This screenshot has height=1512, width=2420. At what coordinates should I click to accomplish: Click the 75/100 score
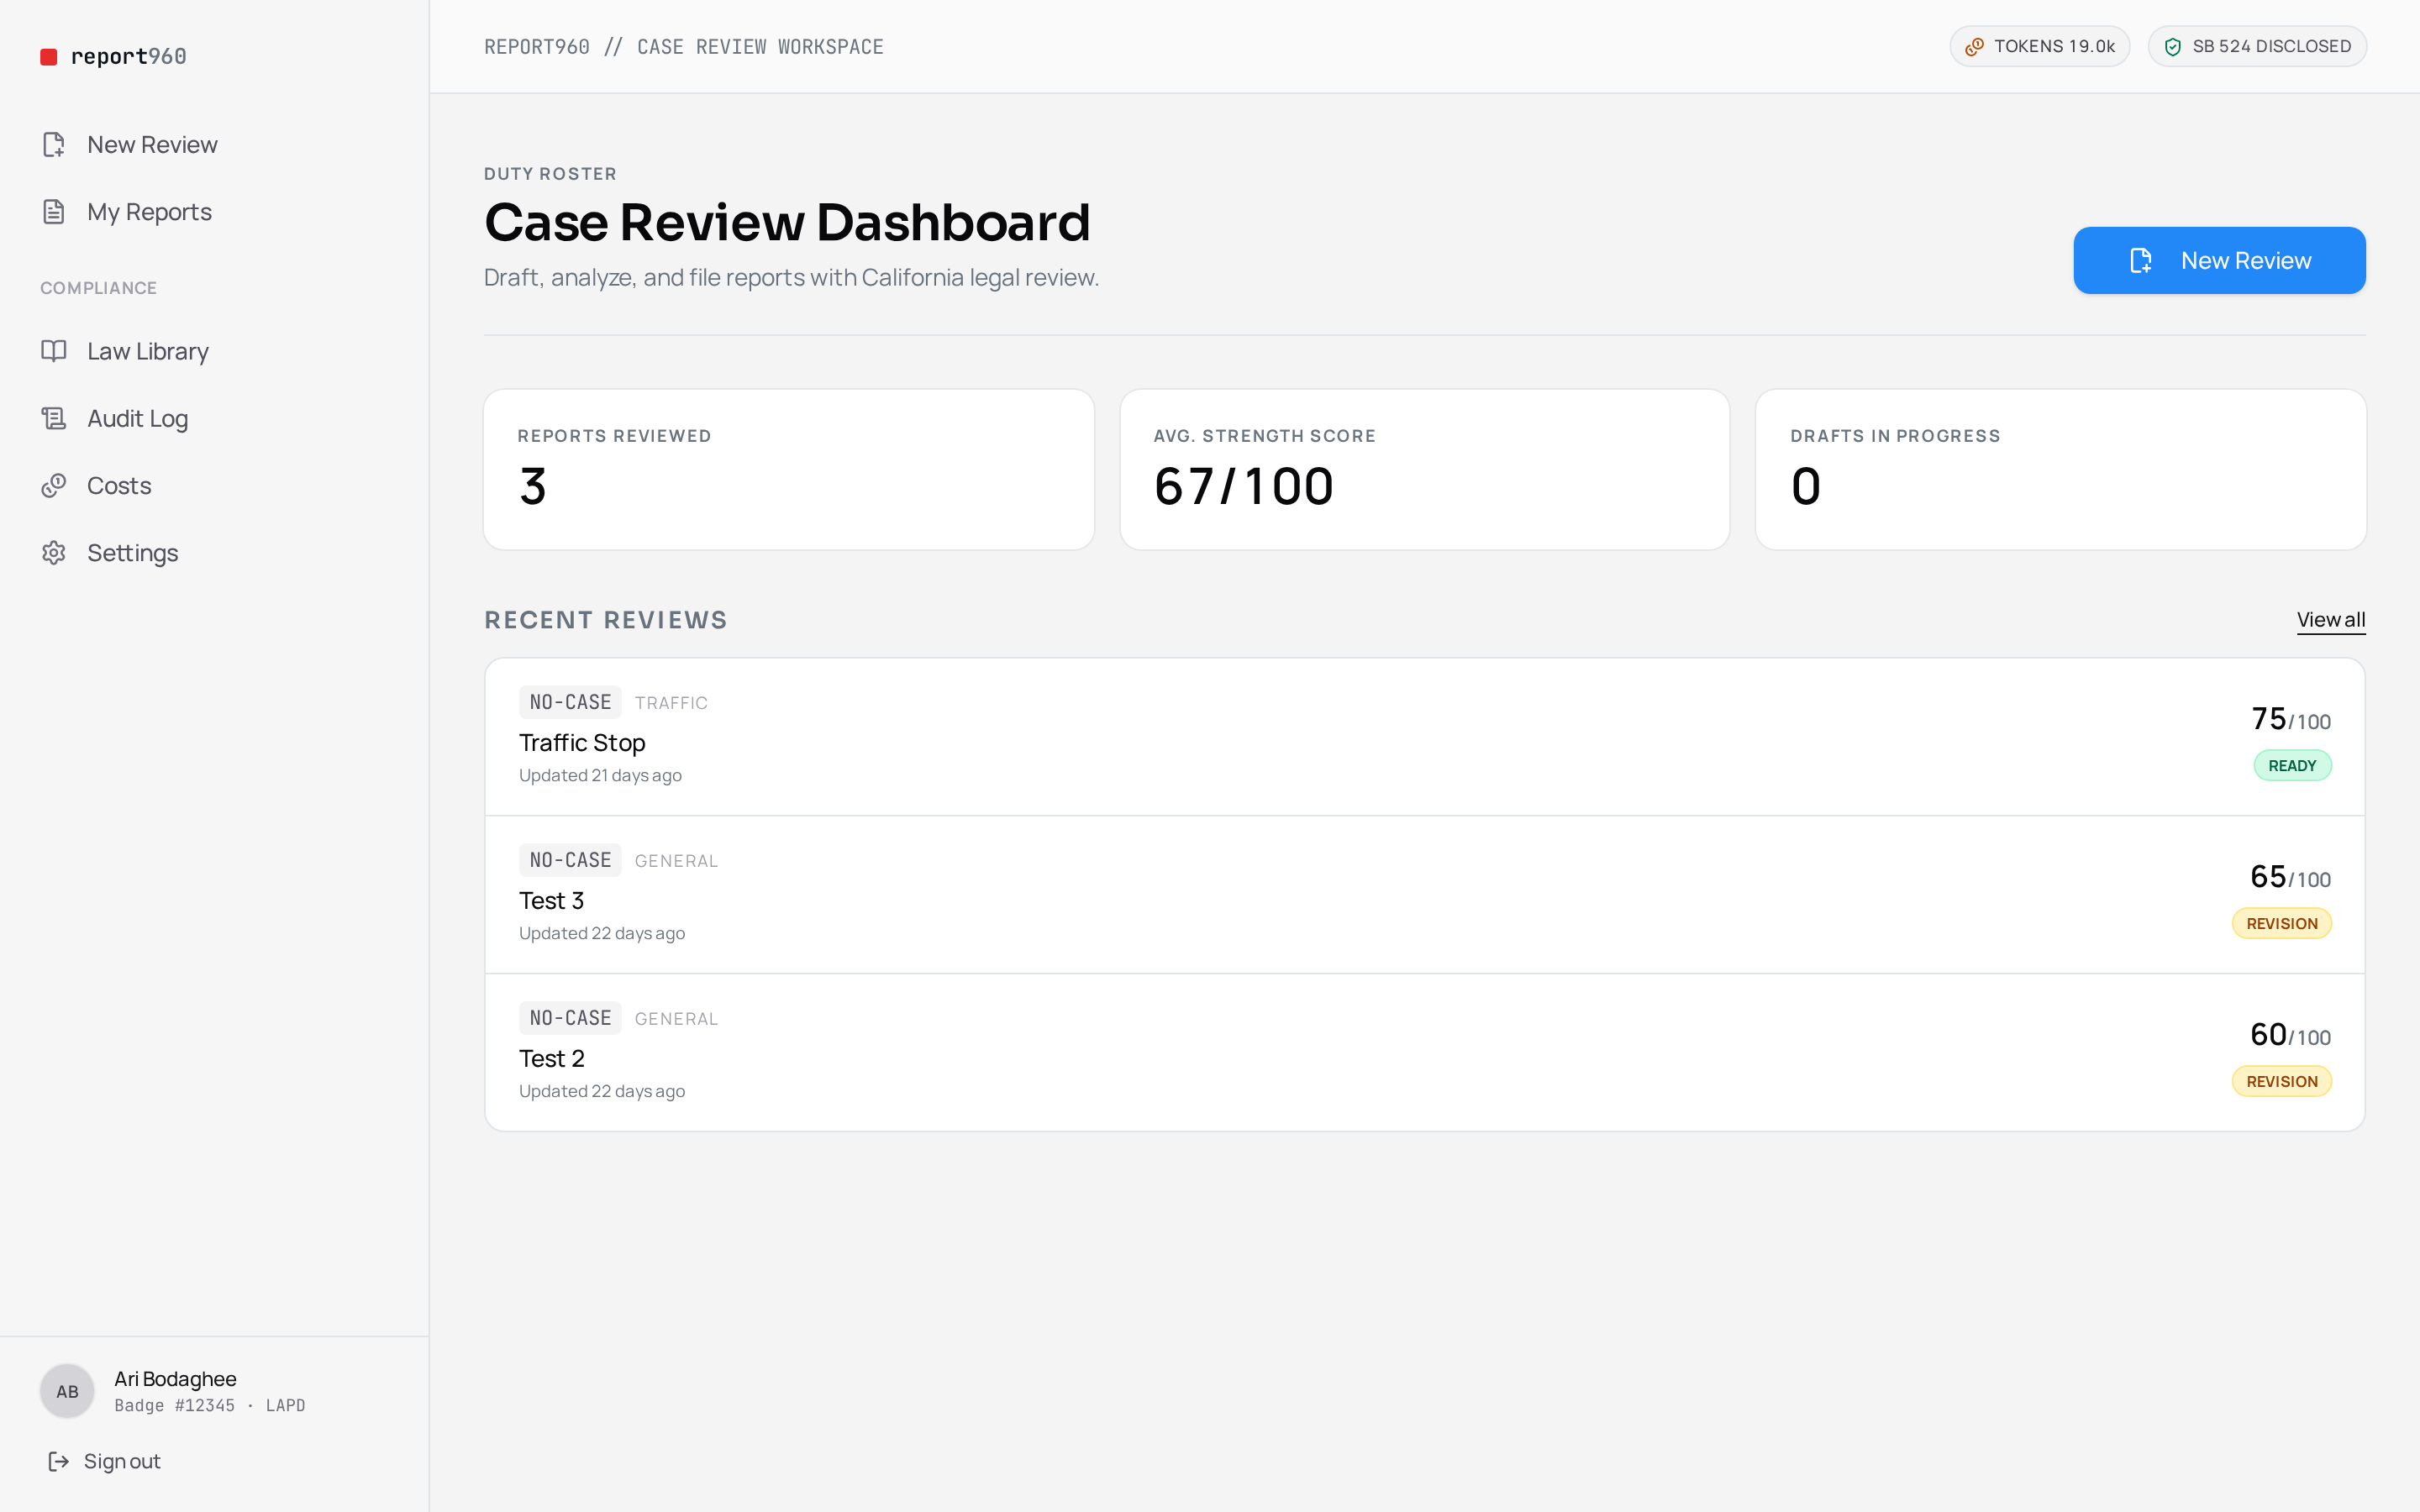(2290, 719)
